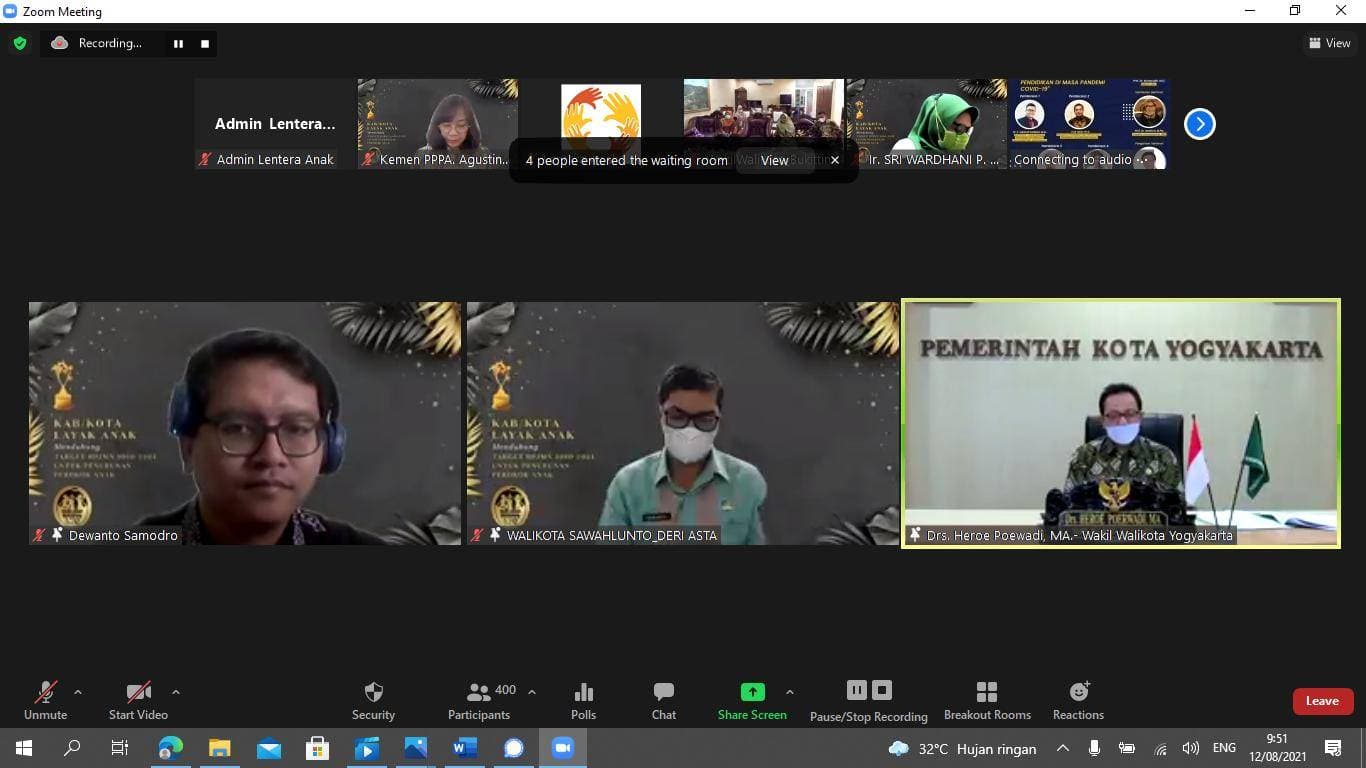Select Walikota Sawahlunto Deri Asta video tile
1366x768 pixels.
[683, 424]
